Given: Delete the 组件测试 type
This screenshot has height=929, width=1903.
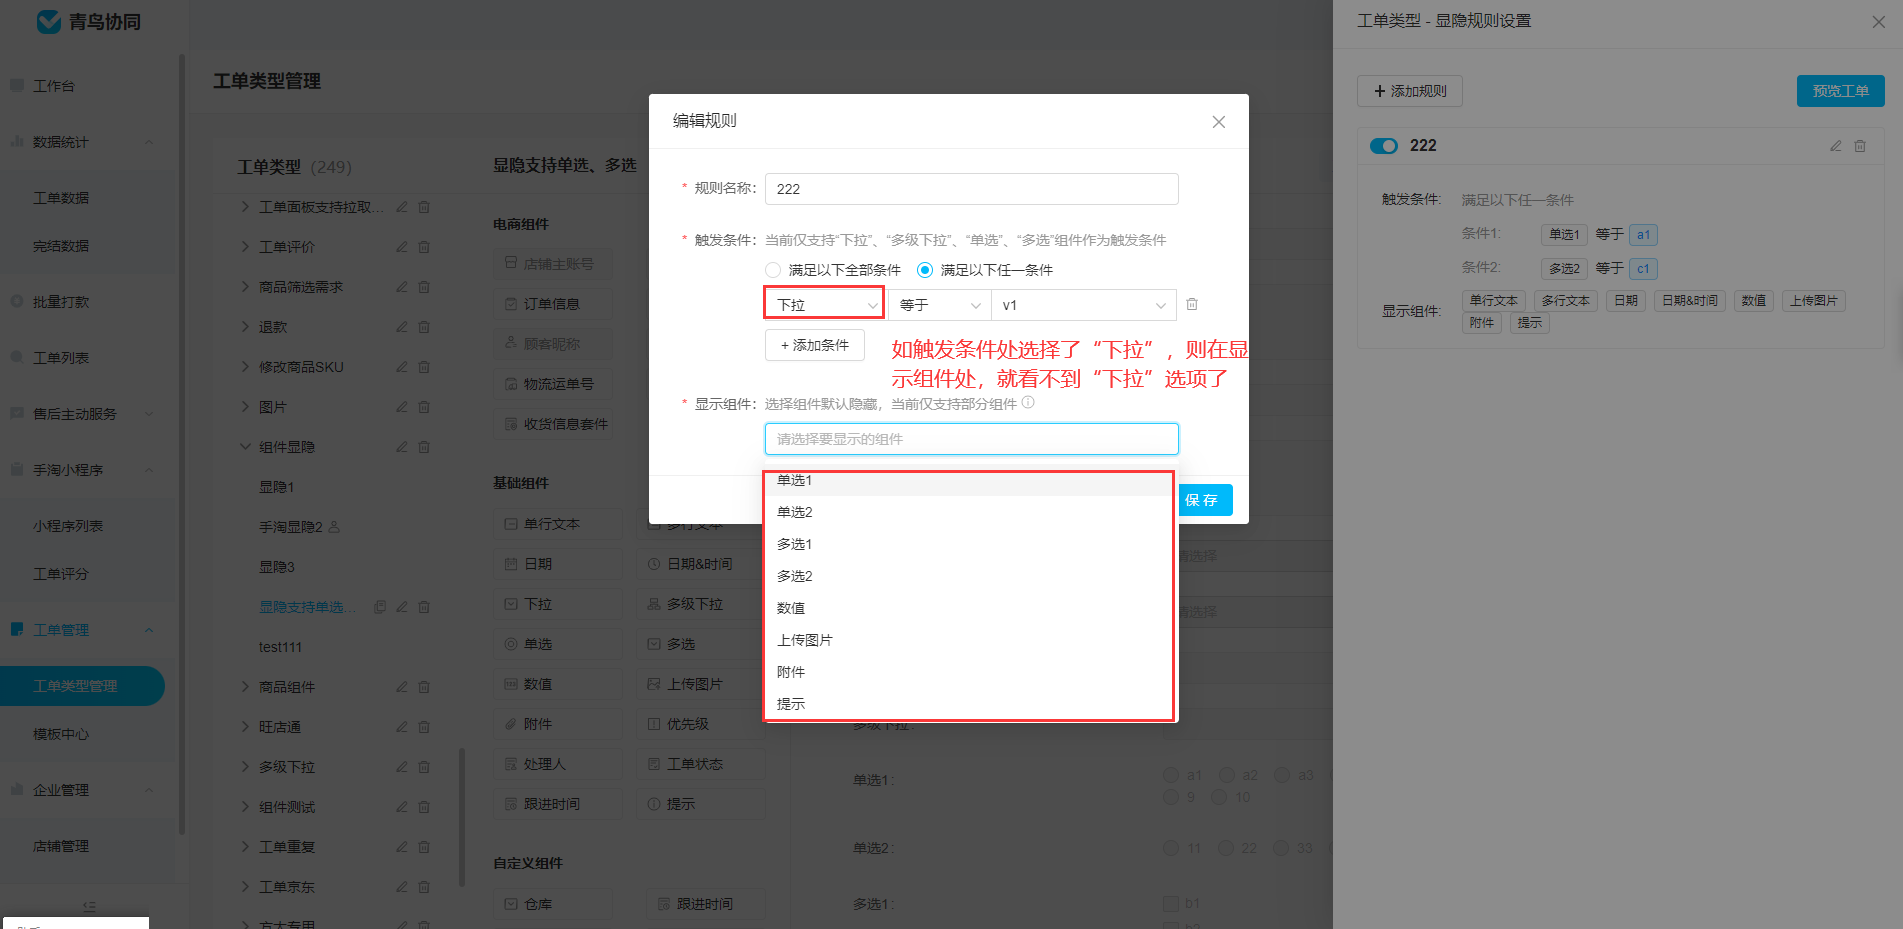Looking at the screenshot, I should click(424, 807).
